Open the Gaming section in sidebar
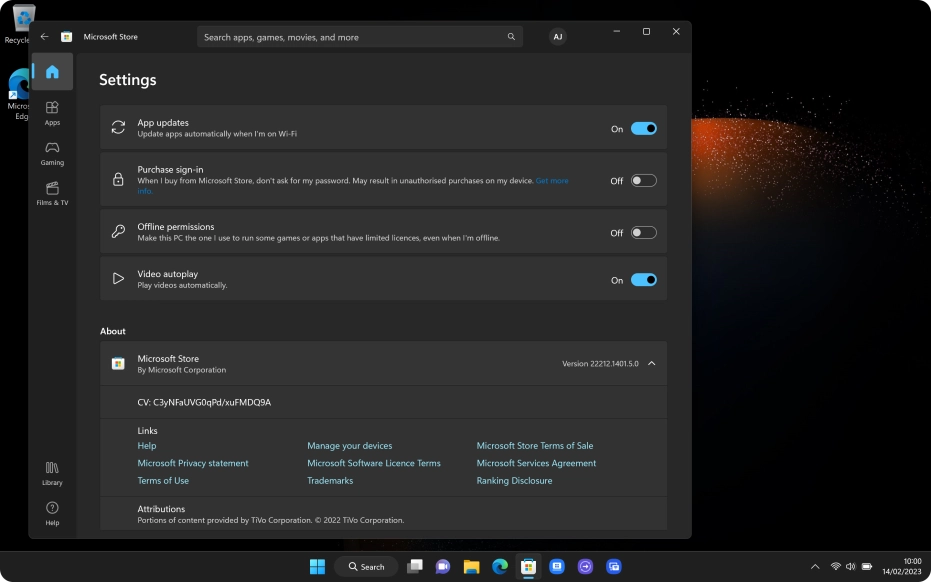The width and height of the screenshot is (931, 582). (52, 152)
